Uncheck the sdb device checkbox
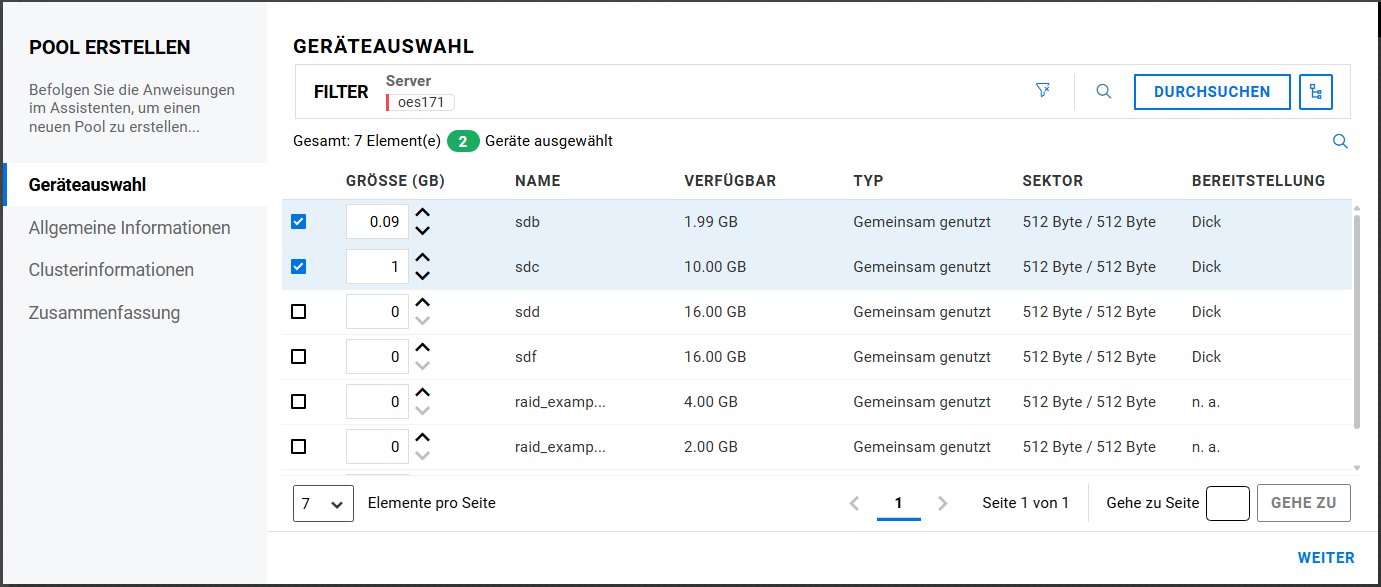 298,222
